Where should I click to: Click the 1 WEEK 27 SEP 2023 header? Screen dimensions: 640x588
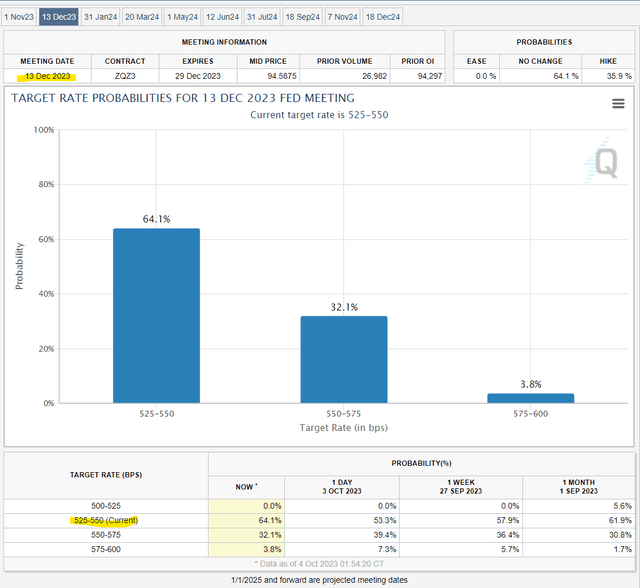coord(461,487)
